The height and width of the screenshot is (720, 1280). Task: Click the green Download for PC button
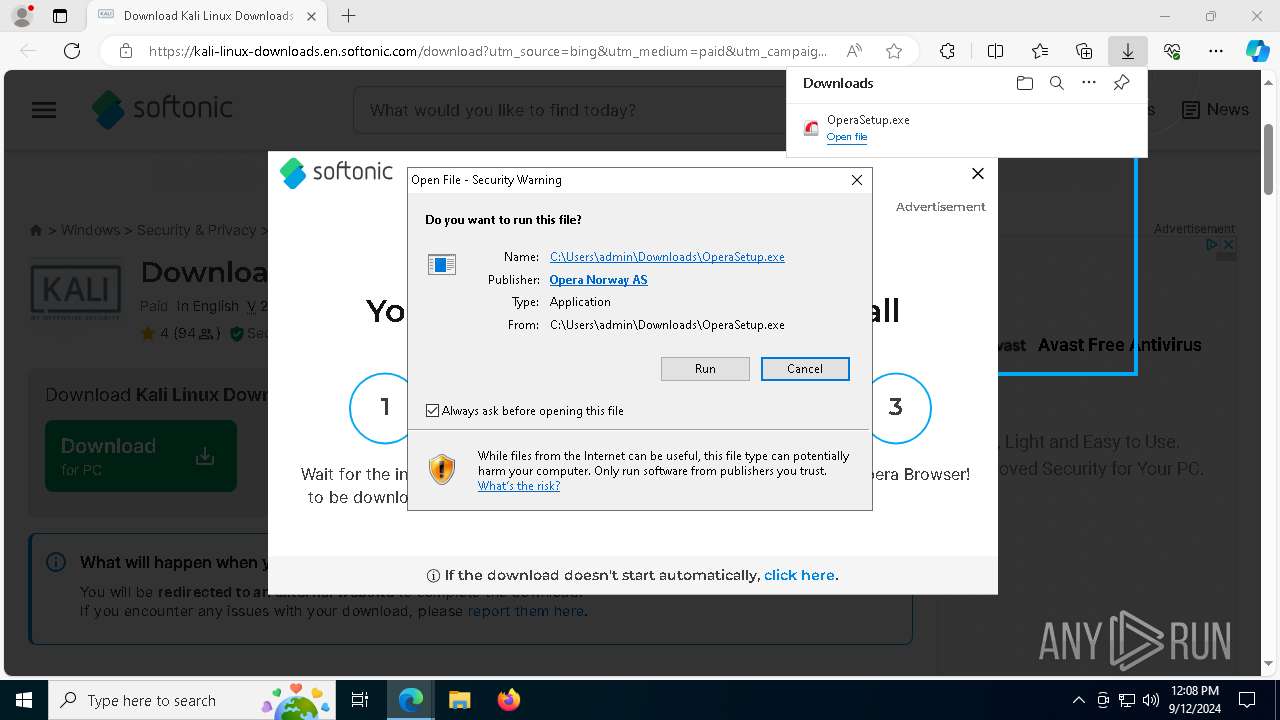(141, 456)
